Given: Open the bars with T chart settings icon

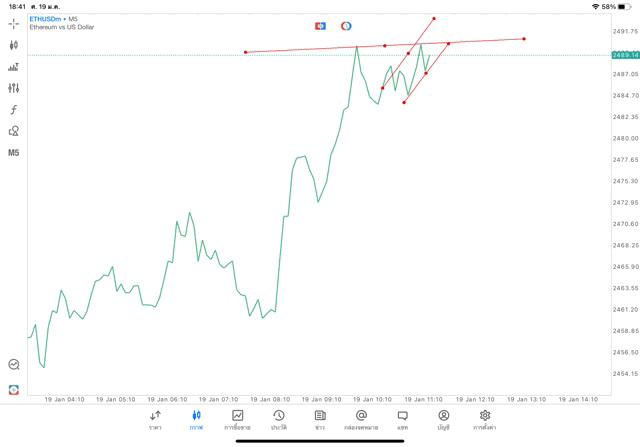Looking at the screenshot, I should pos(14,67).
